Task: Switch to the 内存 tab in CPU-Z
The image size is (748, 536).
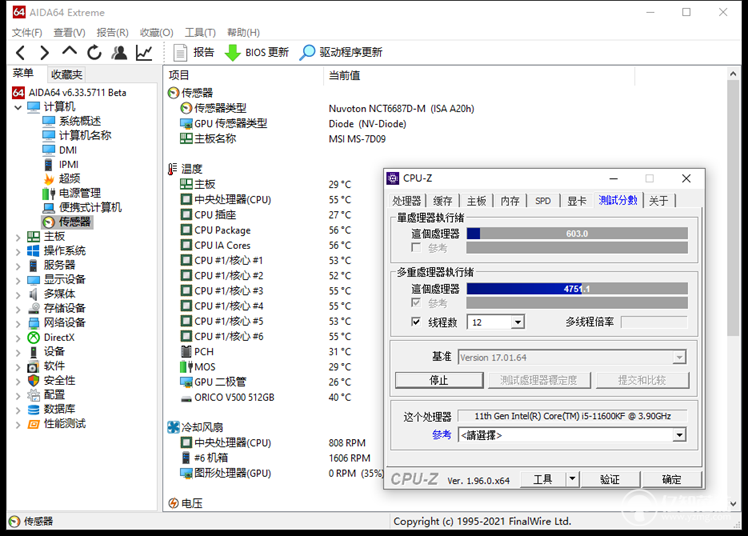Action: point(510,201)
